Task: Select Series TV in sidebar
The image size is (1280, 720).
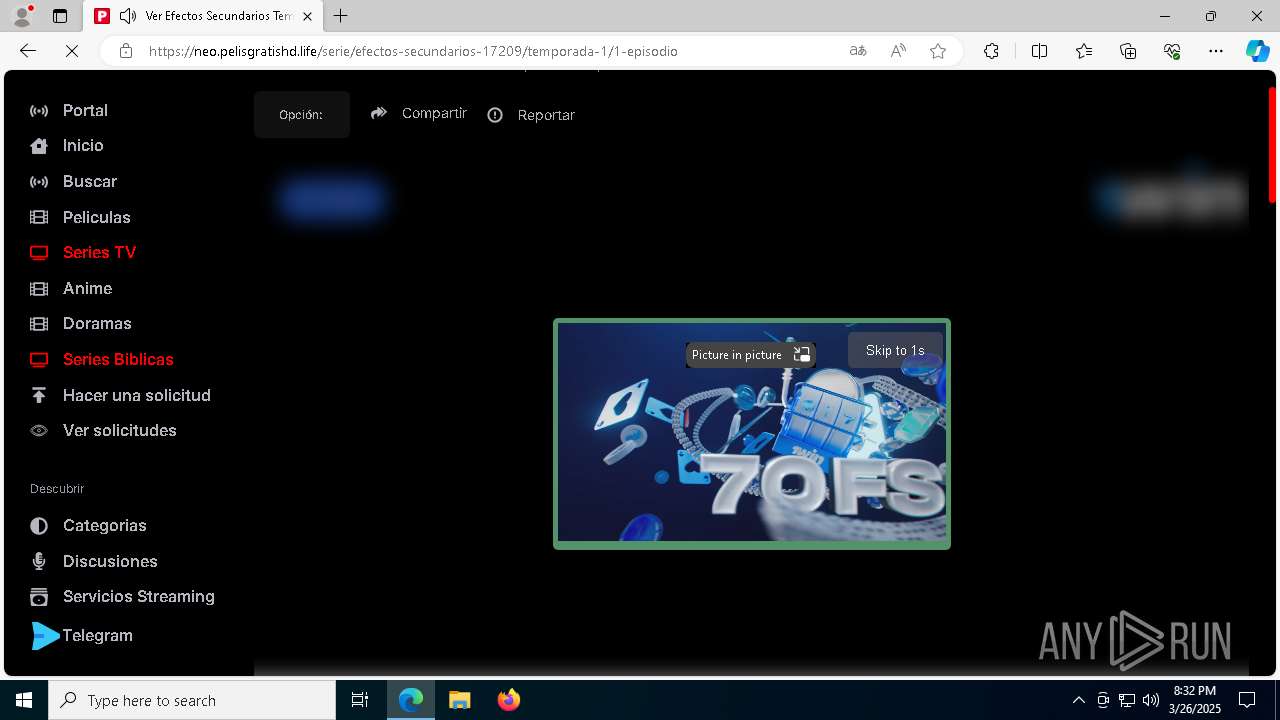Action: pos(99,252)
